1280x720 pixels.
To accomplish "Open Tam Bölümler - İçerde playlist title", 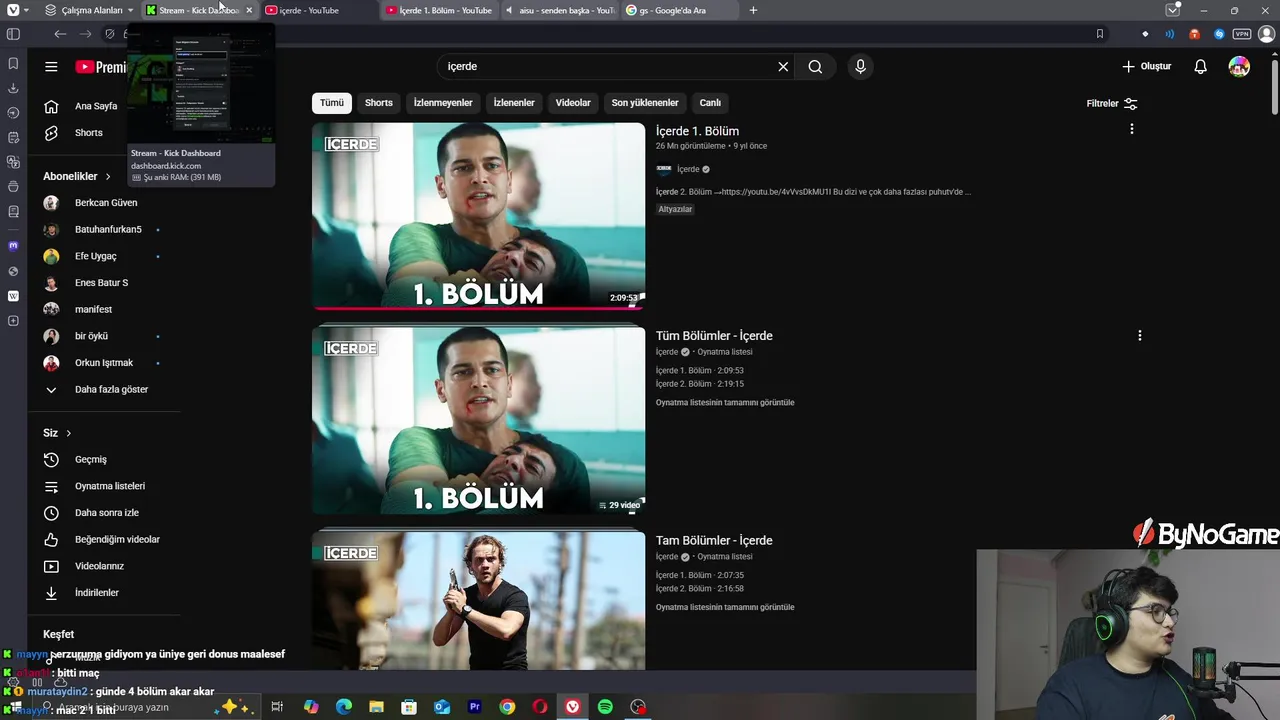I will (x=714, y=541).
